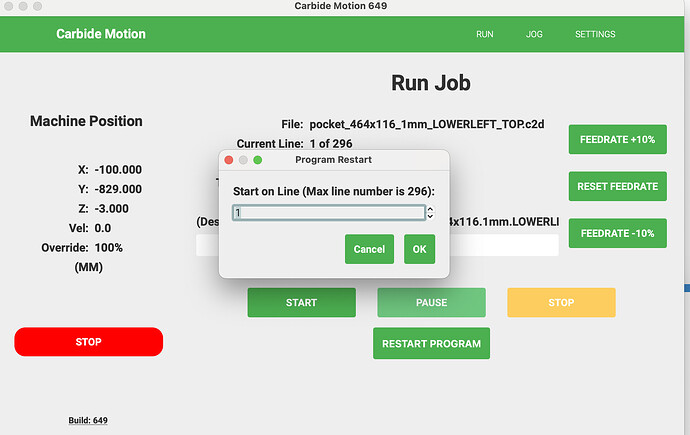Increase feedrate with FEEDRATE +10% button
Screen dimensions: 690x435
pyautogui.click(x=617, y=140)
